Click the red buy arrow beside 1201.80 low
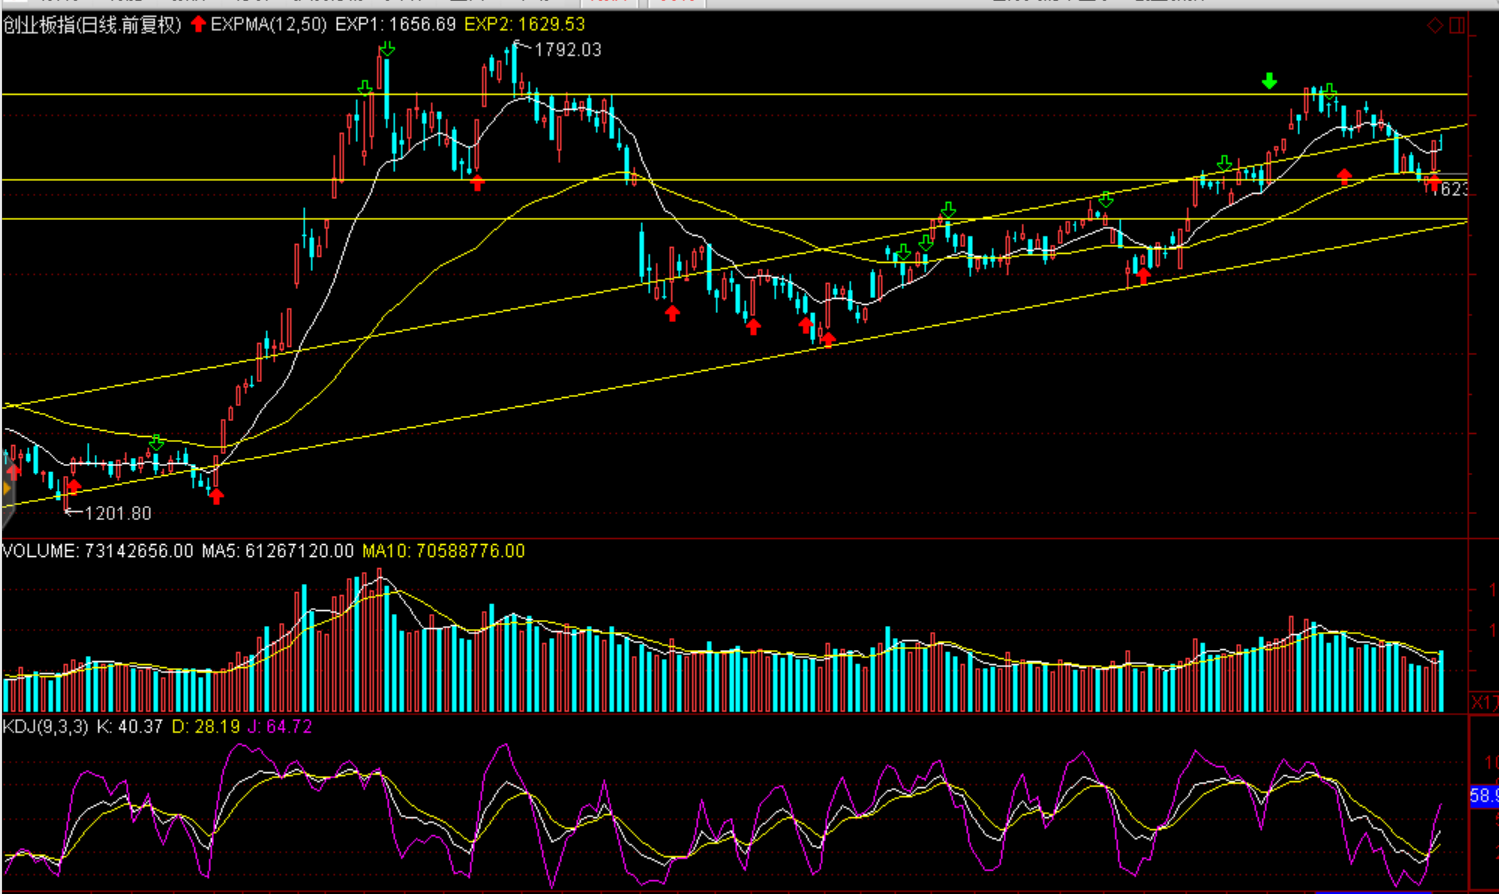Viewport: 1499px width, 894px height. coord(74,487)
